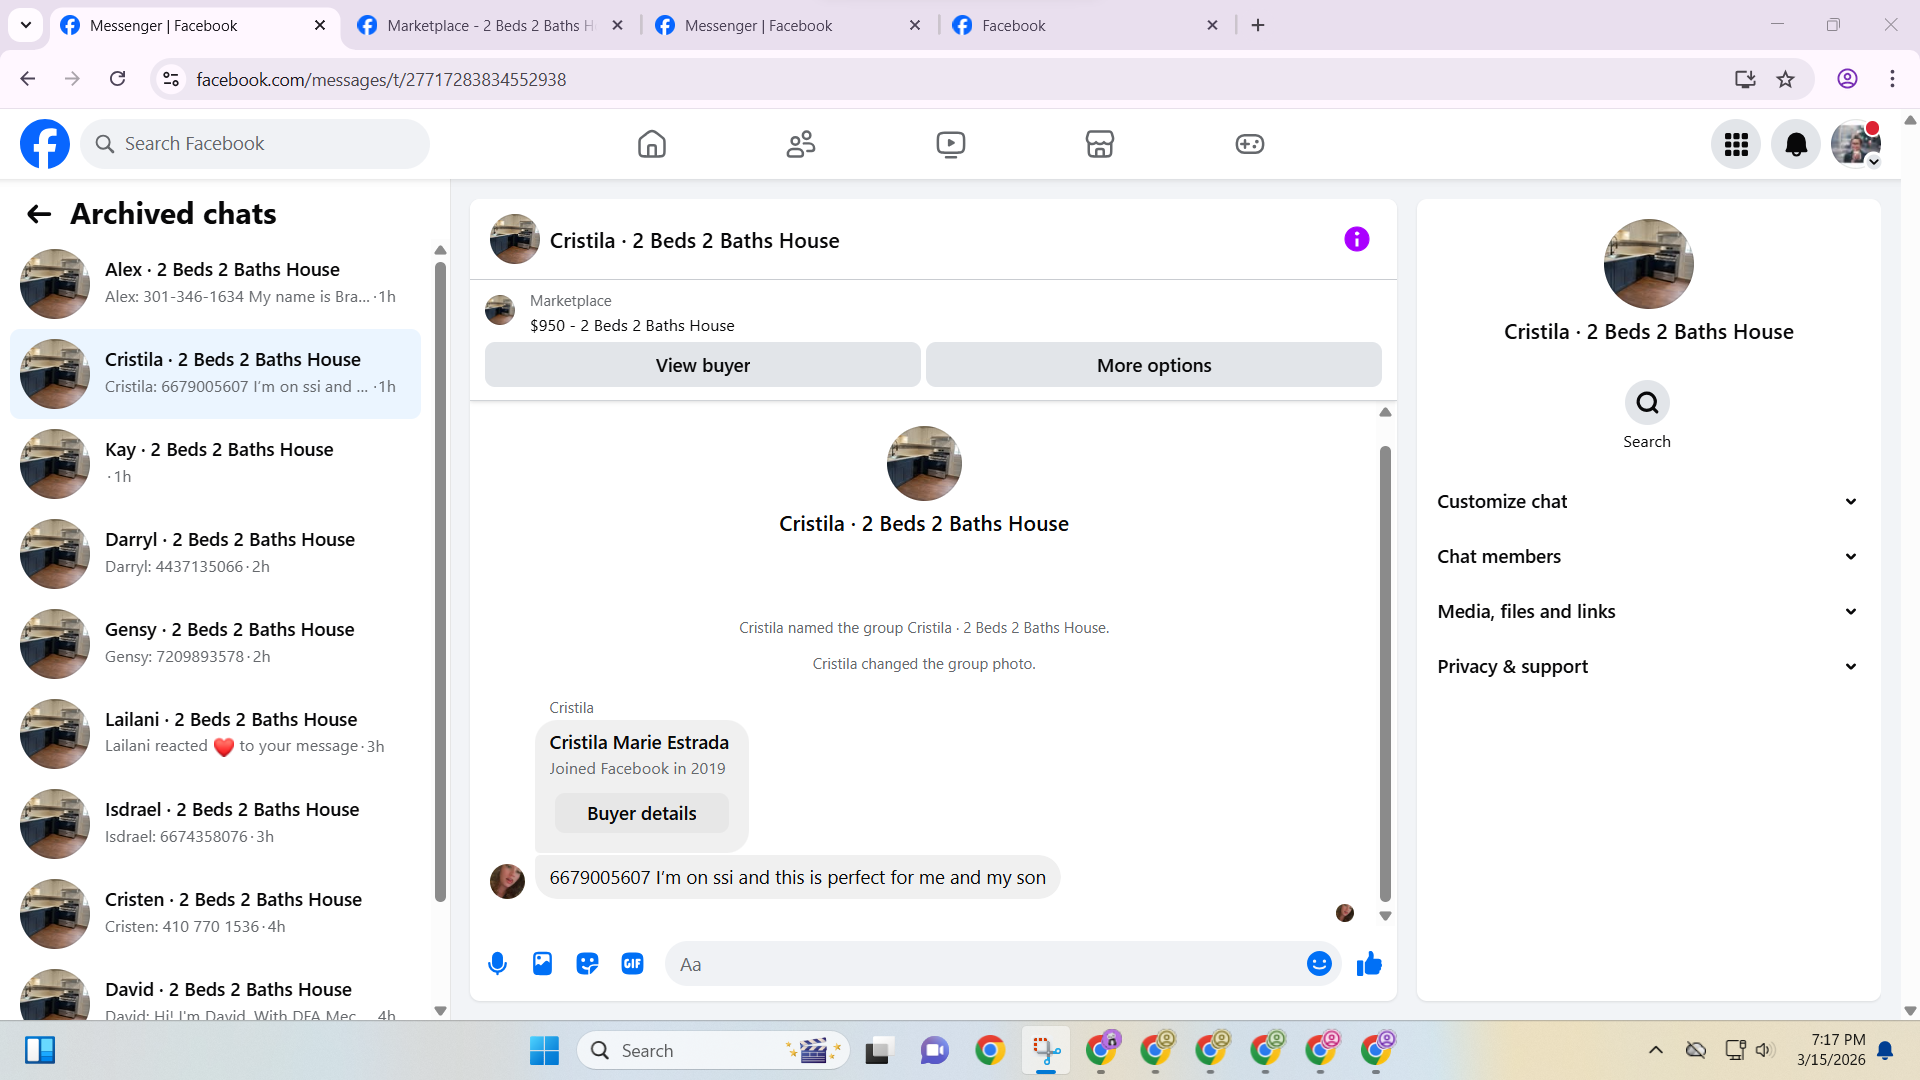
Task: Open Buyer details for Cristila Marie Estrada
Action: tap(641, 814)
